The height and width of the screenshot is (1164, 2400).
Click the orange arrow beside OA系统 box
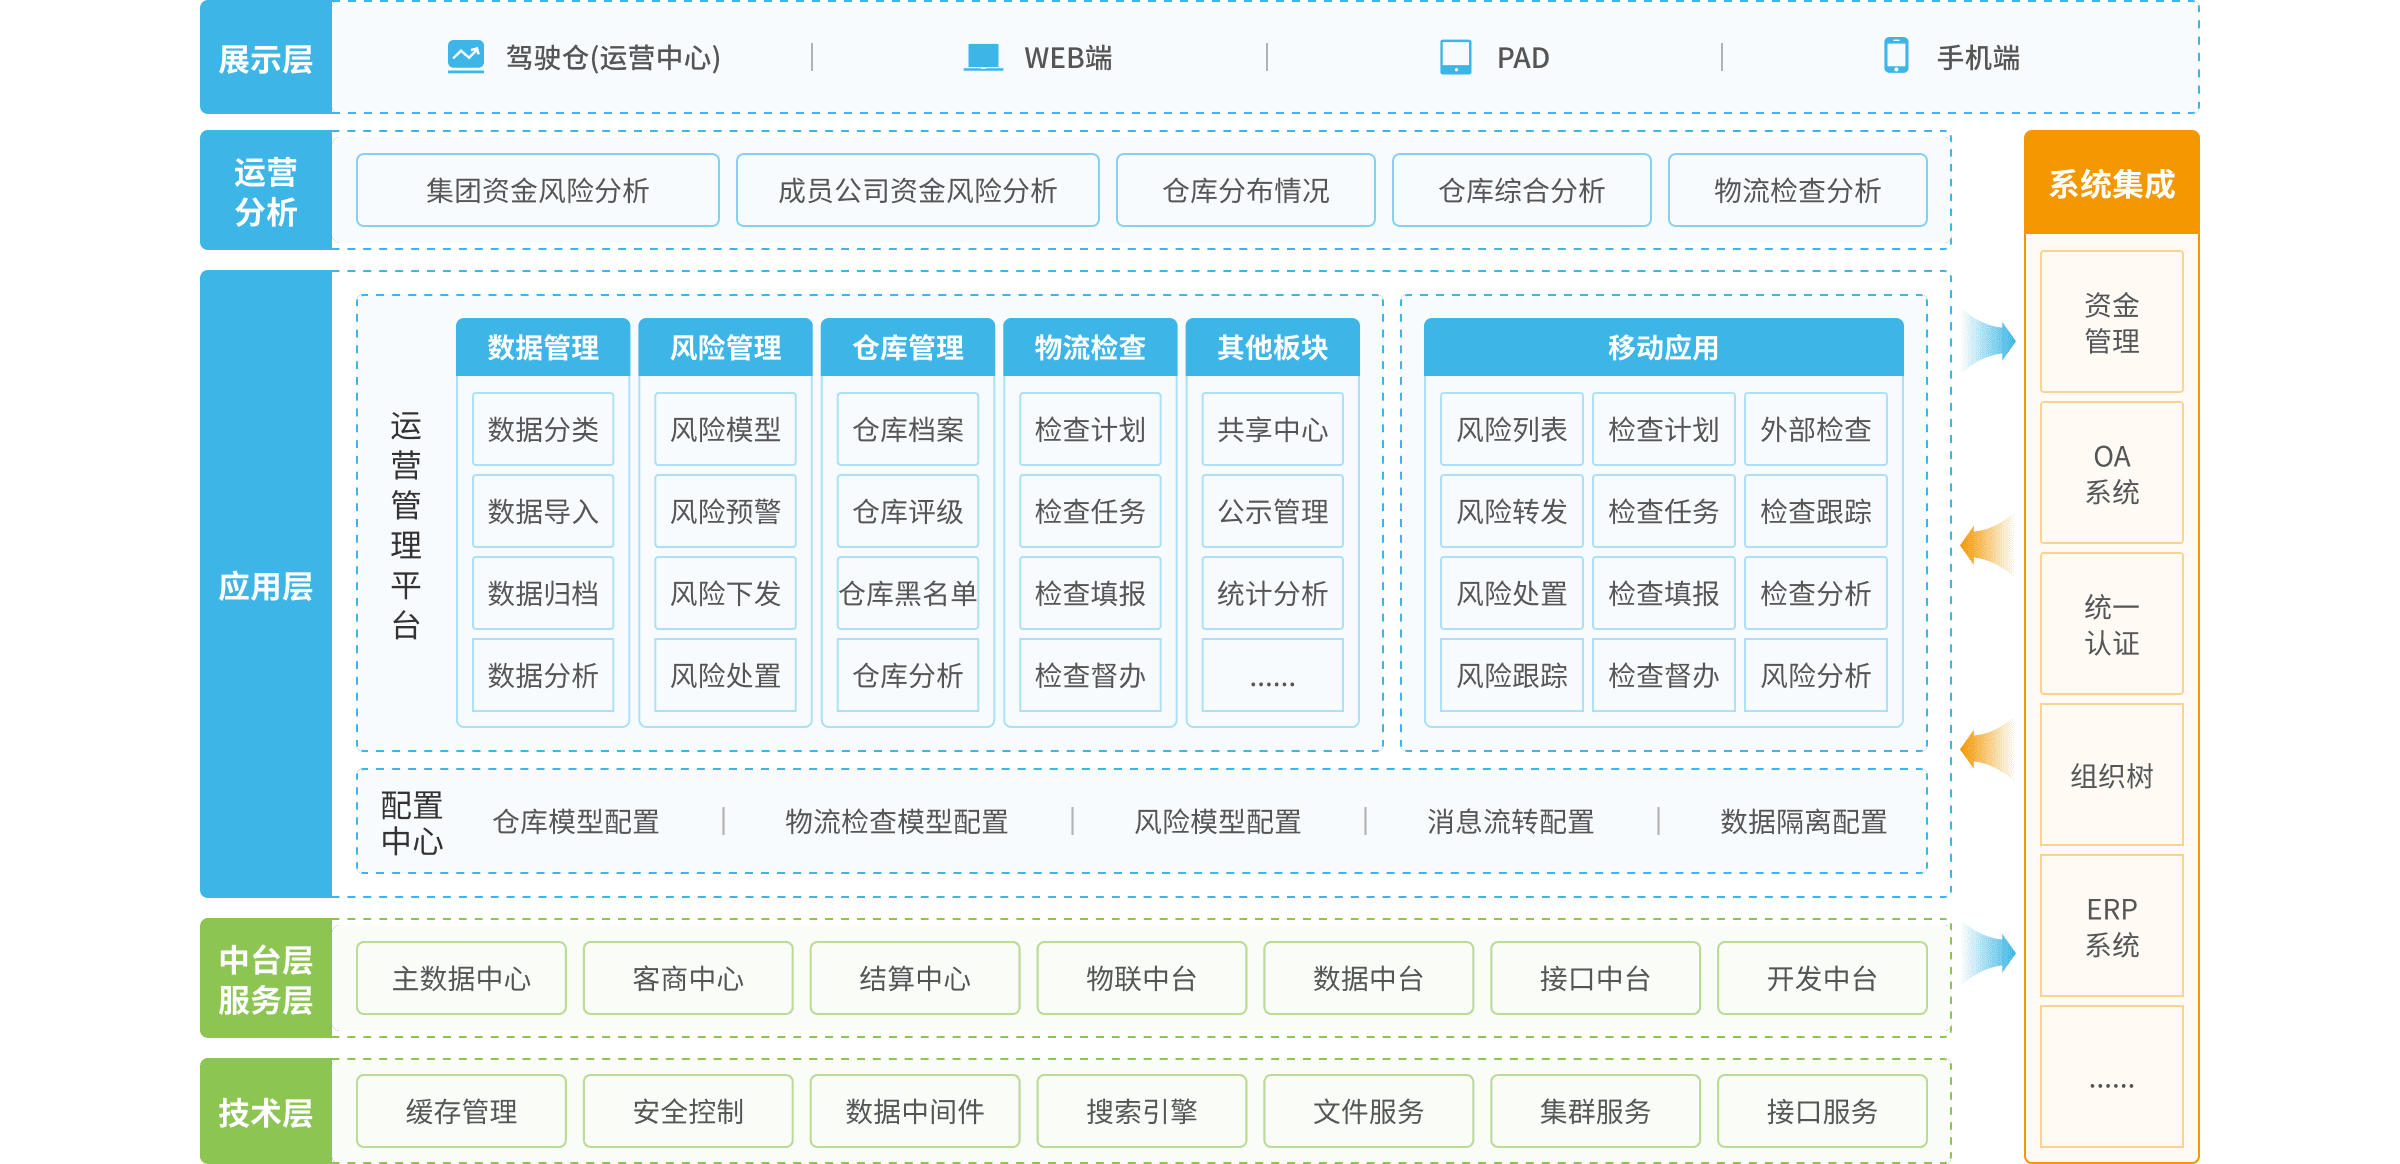coord(1988,545)
